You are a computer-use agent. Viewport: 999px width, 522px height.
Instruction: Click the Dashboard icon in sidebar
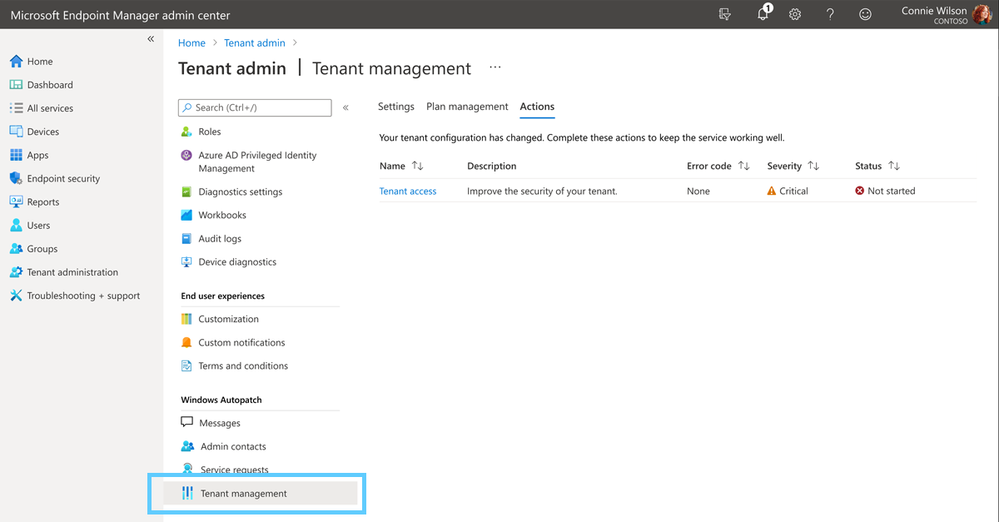pyautogui.click(x=16, y=85)
